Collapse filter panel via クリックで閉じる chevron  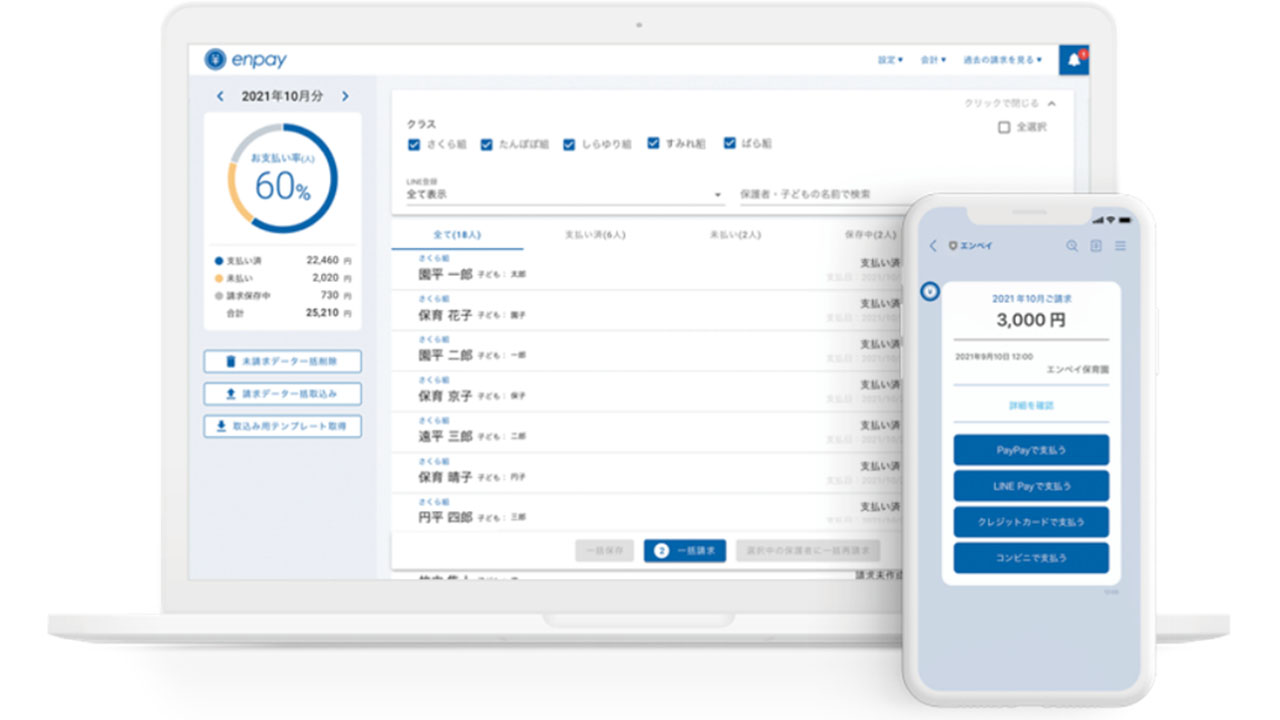click(1051, 103)
